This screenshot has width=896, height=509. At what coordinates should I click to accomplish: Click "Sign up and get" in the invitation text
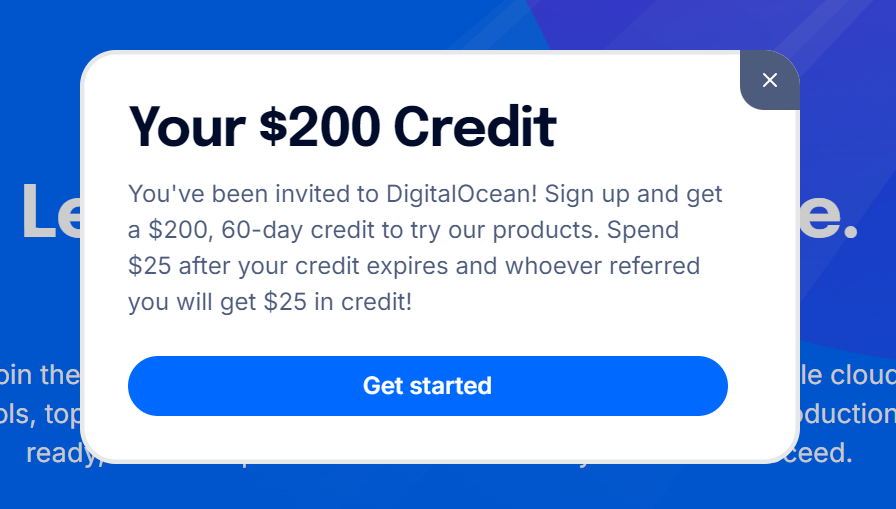click(635, 194)
